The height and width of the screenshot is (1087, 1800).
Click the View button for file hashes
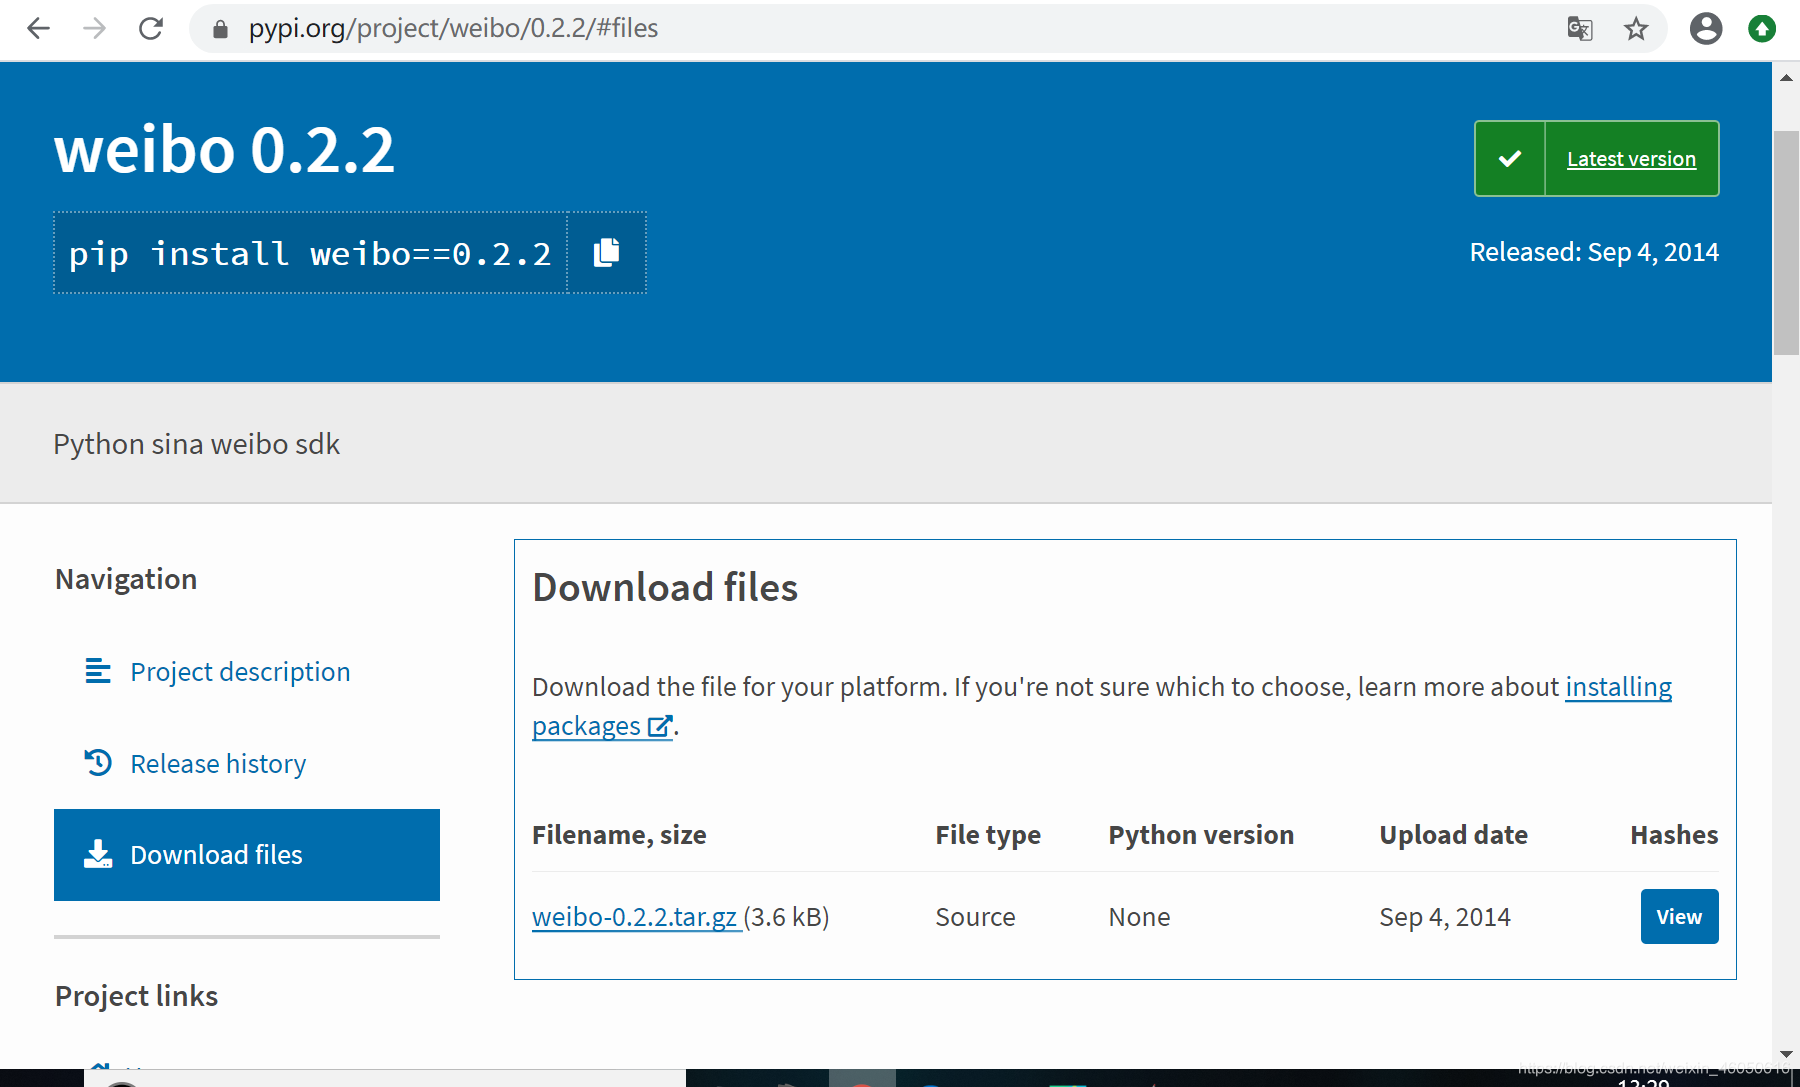pyautogui.click(x=1679, y=916)
